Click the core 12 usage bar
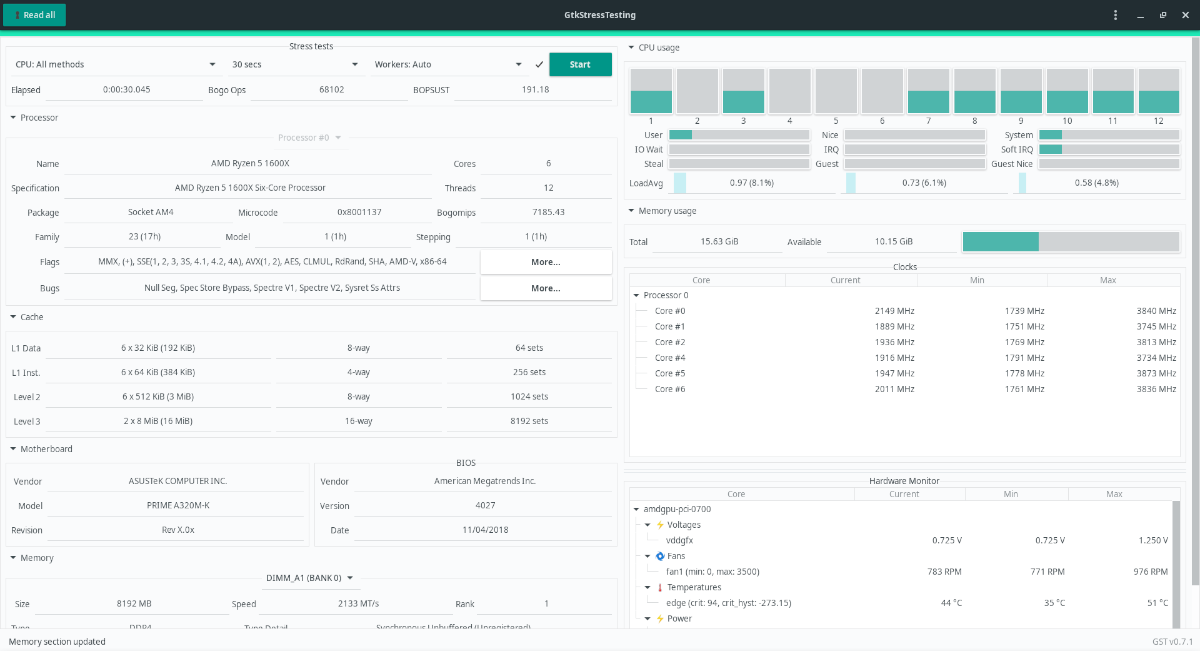This screenshot has height=651, width=1200. pos(1159,91)
